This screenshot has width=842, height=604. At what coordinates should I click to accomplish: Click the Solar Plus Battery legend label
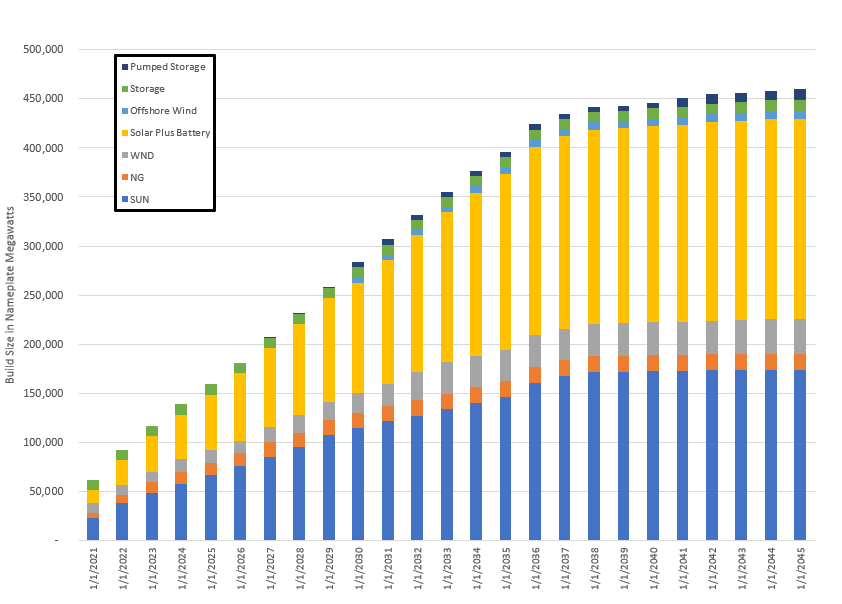[170, 133]
